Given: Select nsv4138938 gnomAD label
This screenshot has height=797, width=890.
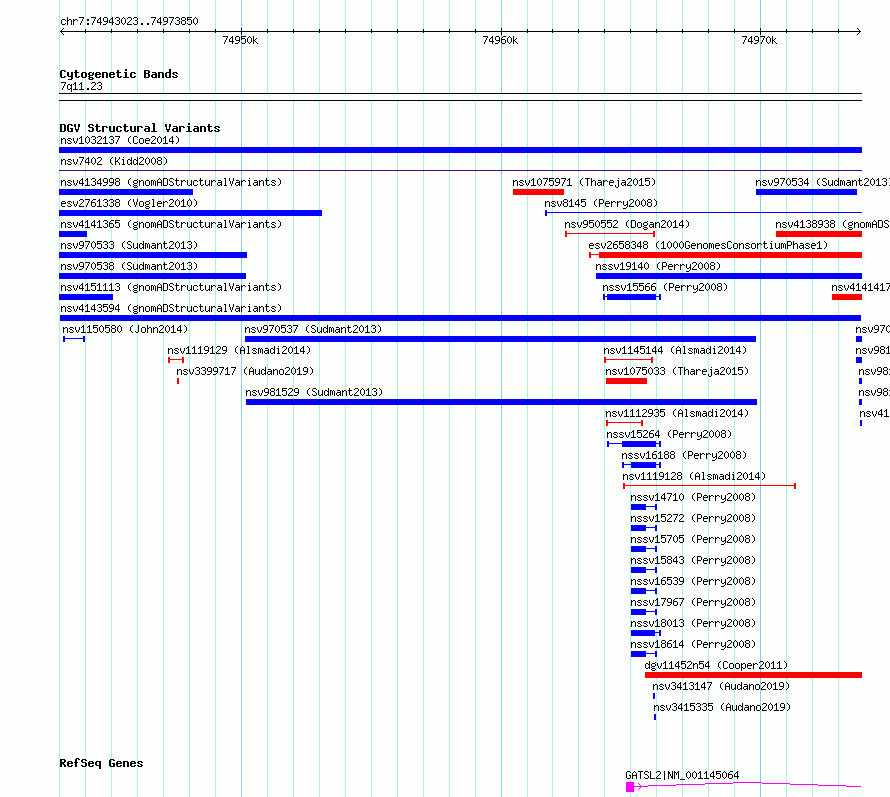Looking at the screenshot, I should [833, 224].
